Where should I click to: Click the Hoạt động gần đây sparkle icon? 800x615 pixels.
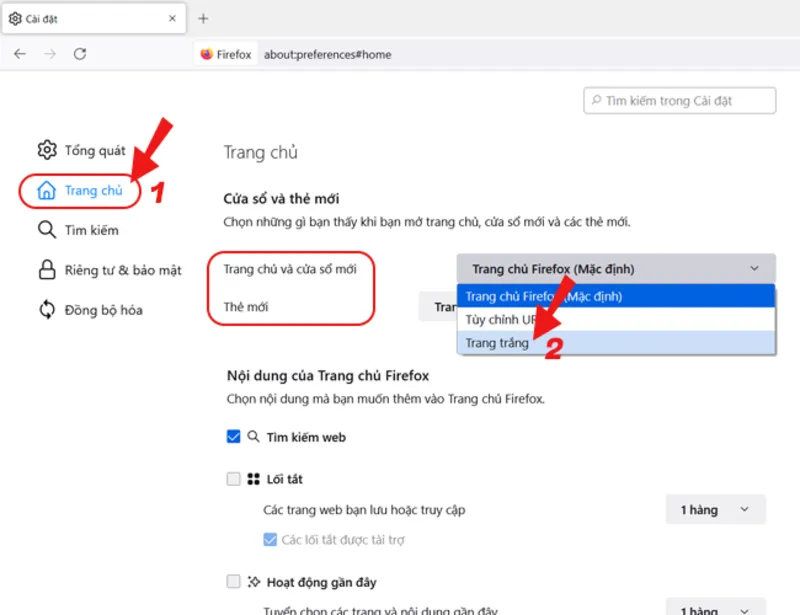point(254,582)
